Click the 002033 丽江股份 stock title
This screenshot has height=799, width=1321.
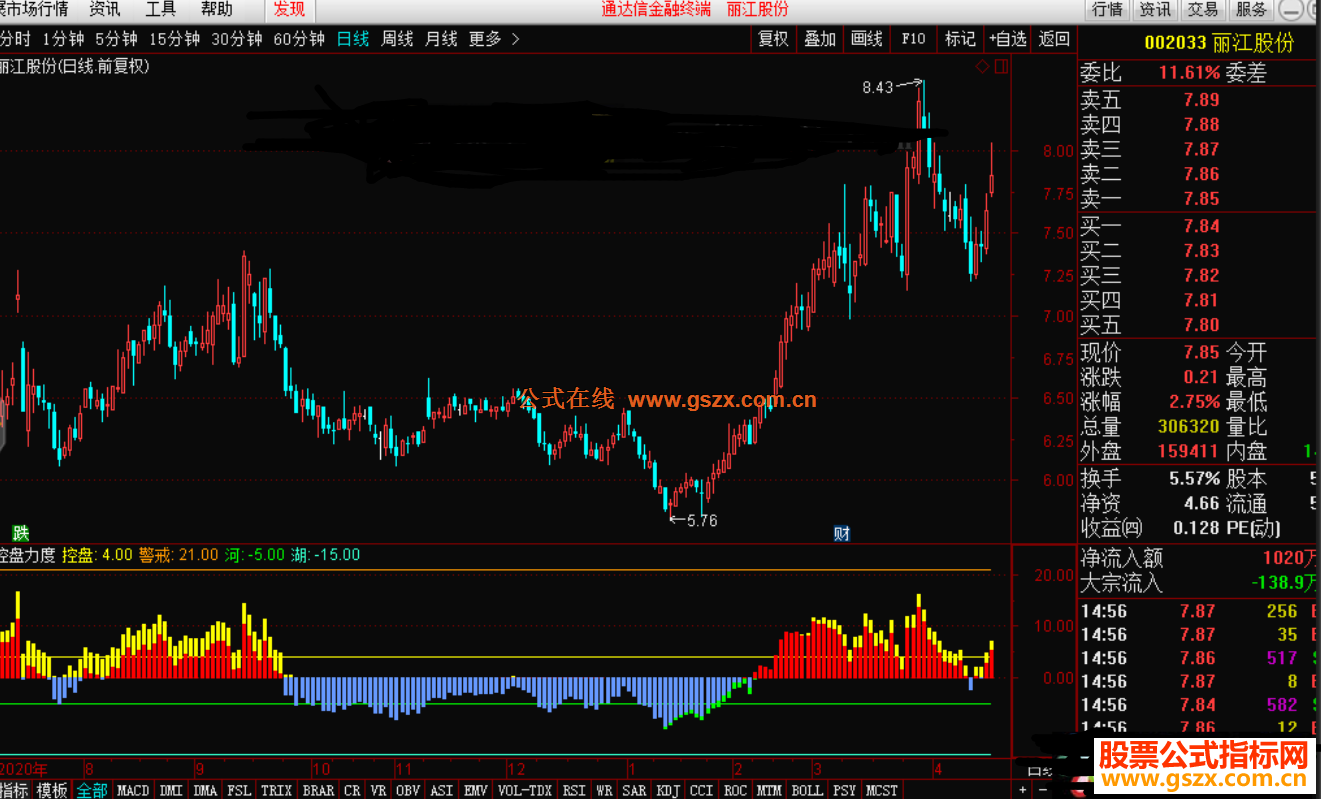click(x=1218, y=43)
